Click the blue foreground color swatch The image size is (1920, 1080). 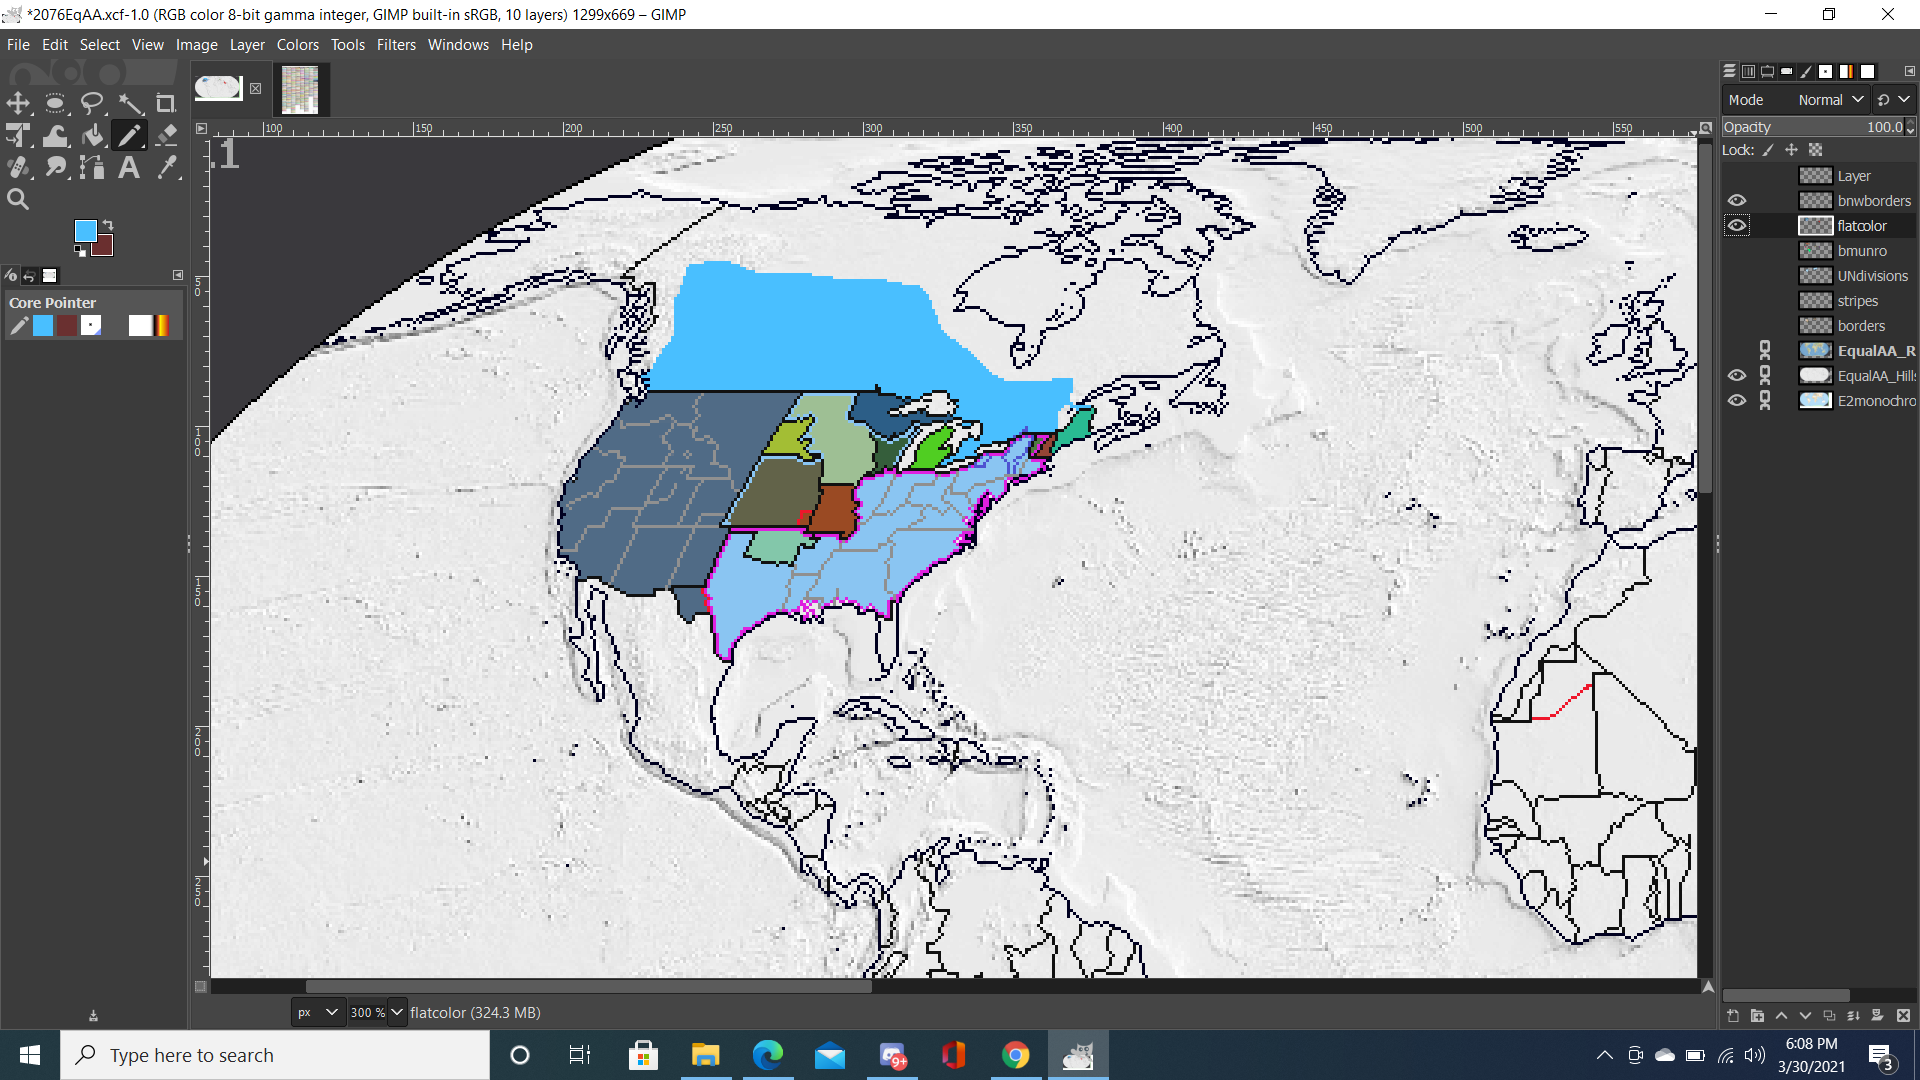(x=85, y=231)
